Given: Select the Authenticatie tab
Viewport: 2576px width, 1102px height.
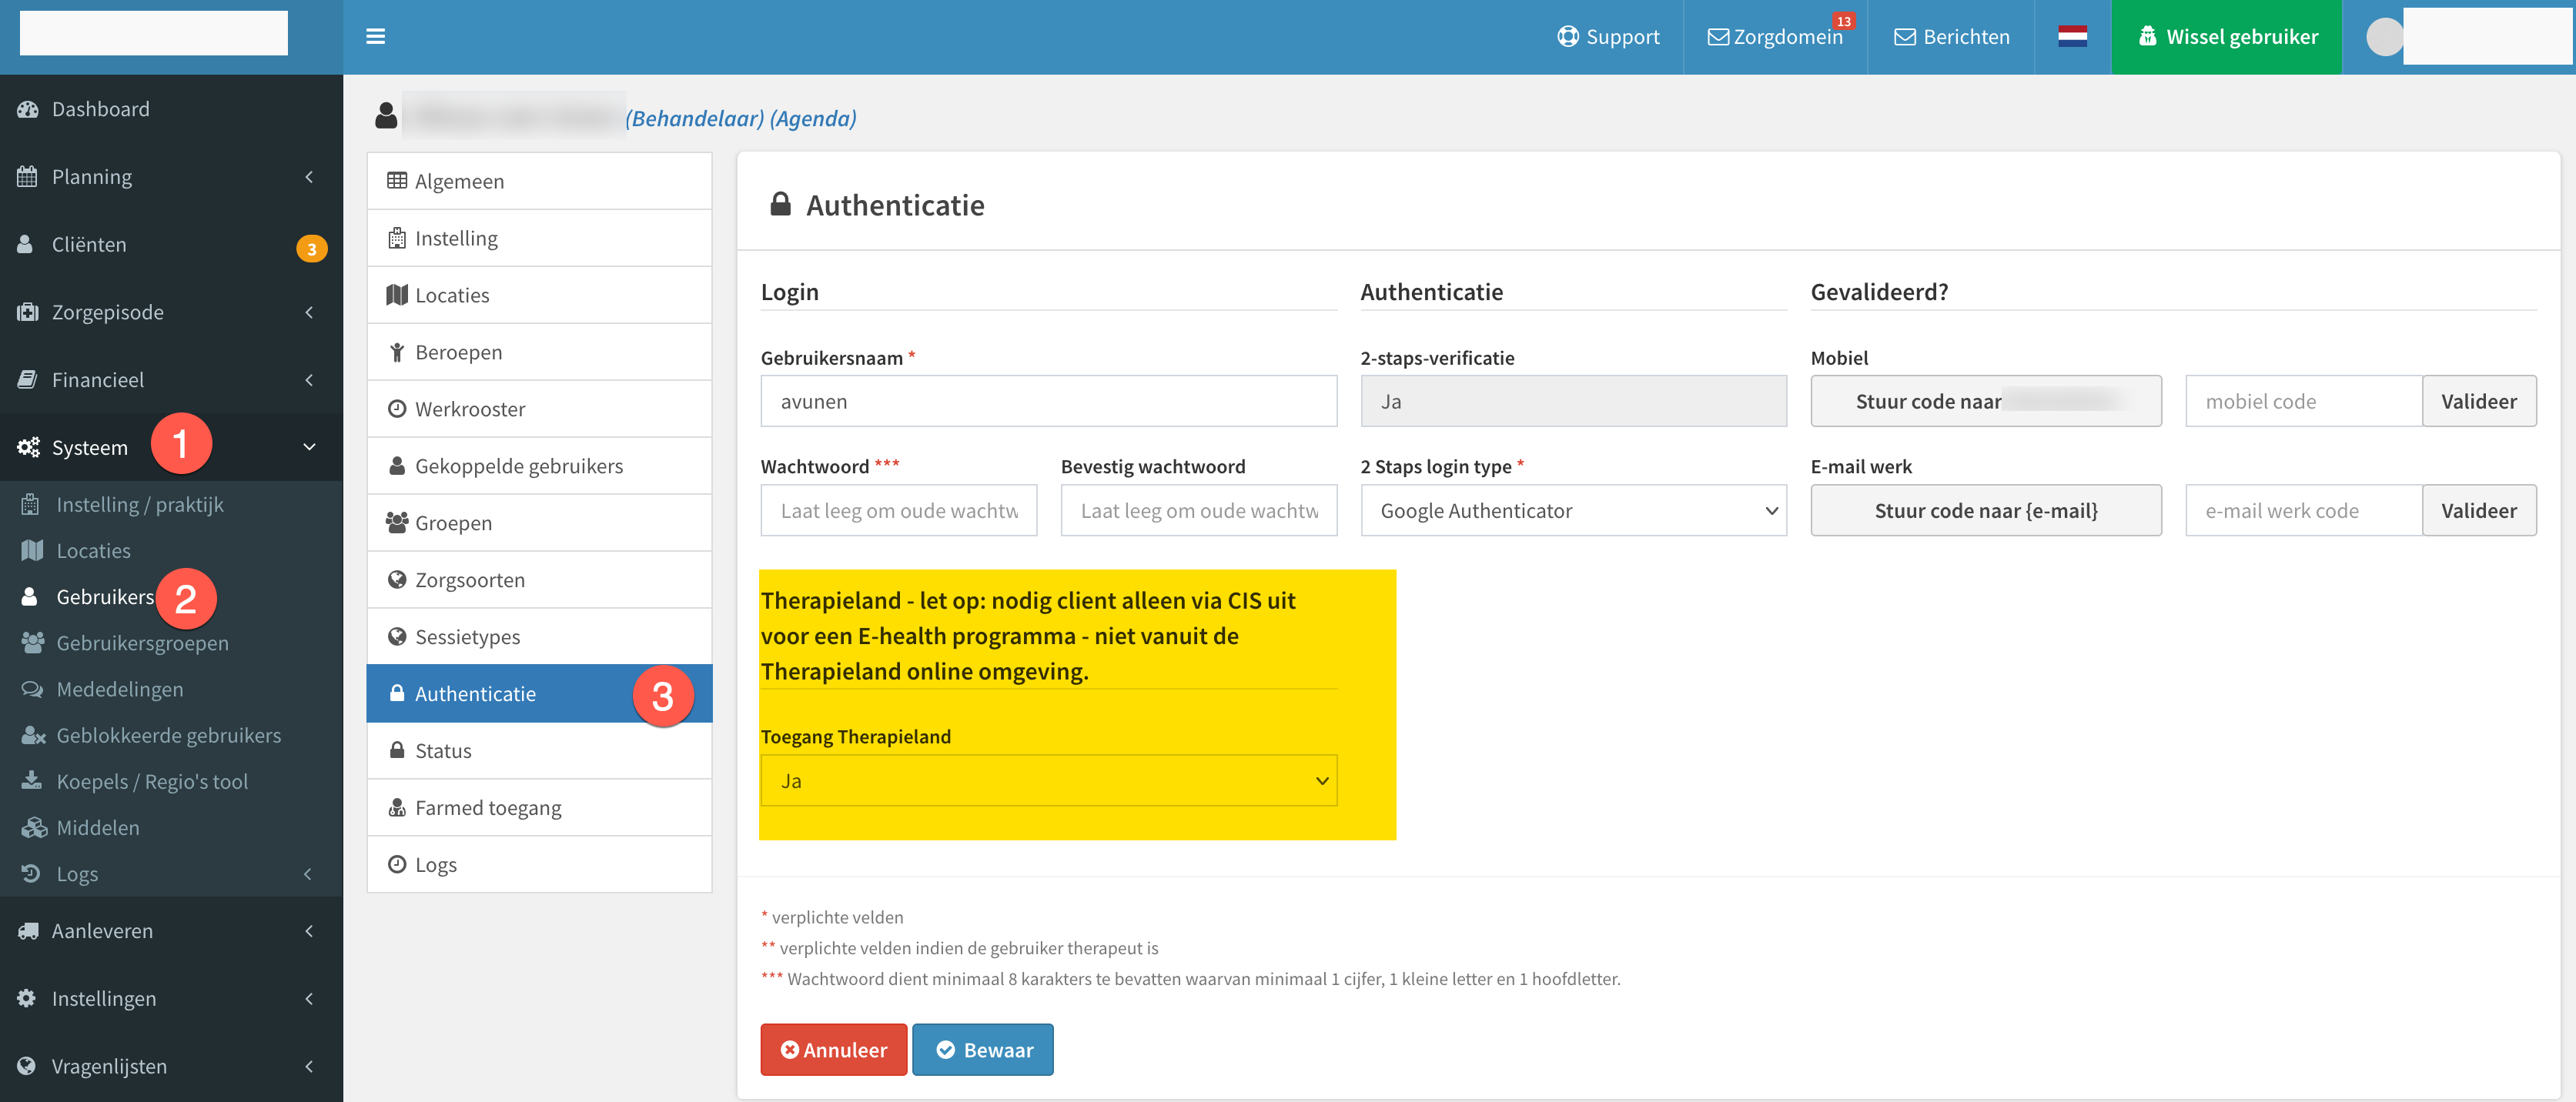Looking at the screenshot, I should pyautogui.click(x=539, y=694).
